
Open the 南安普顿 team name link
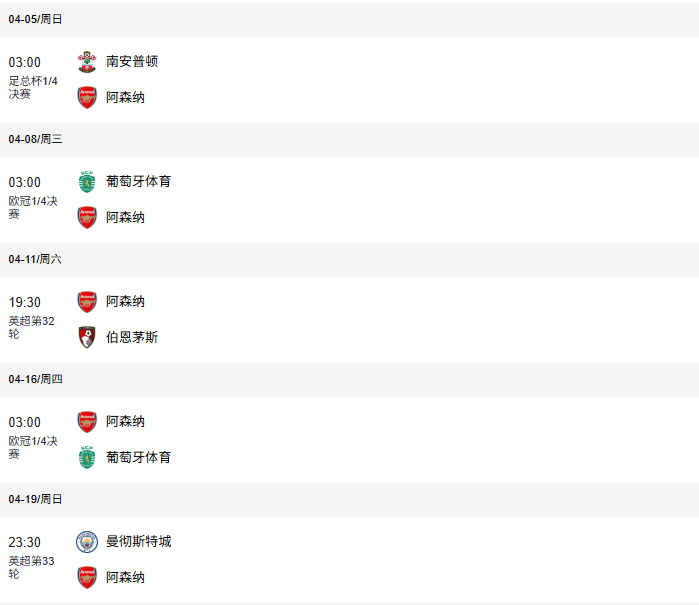point(132,61)
